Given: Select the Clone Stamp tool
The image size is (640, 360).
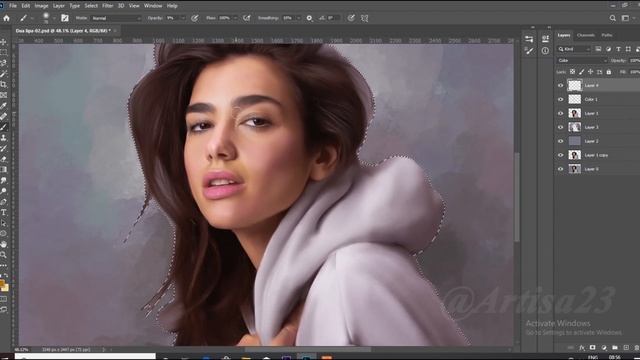Looking at the screenshot, I should click(x=4, y=138).
